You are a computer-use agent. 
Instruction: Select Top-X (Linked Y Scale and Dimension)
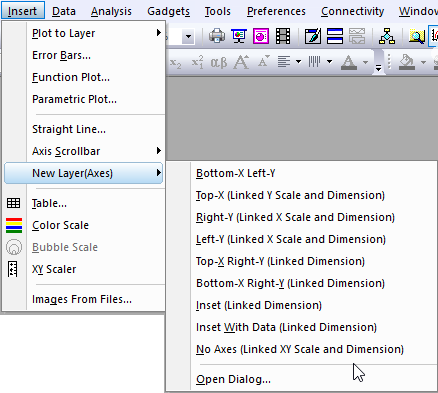(302, 195)
